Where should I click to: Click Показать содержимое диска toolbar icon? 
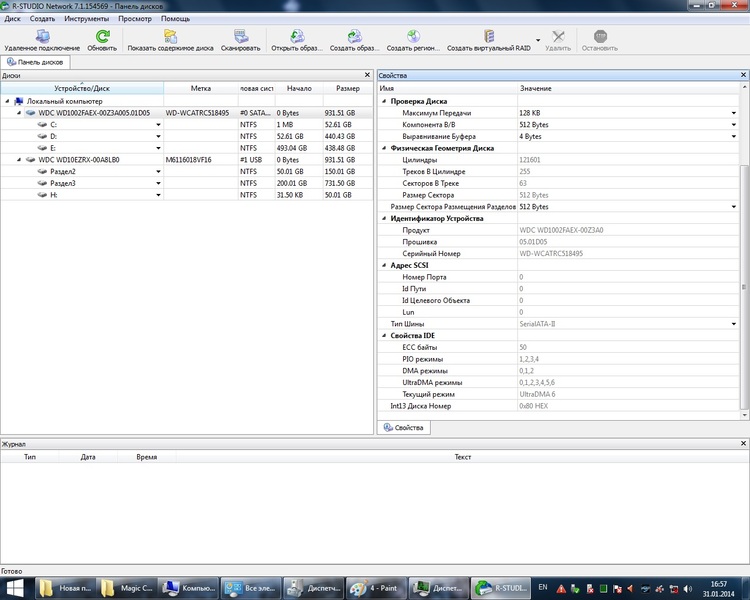click(x=170, y=36)
